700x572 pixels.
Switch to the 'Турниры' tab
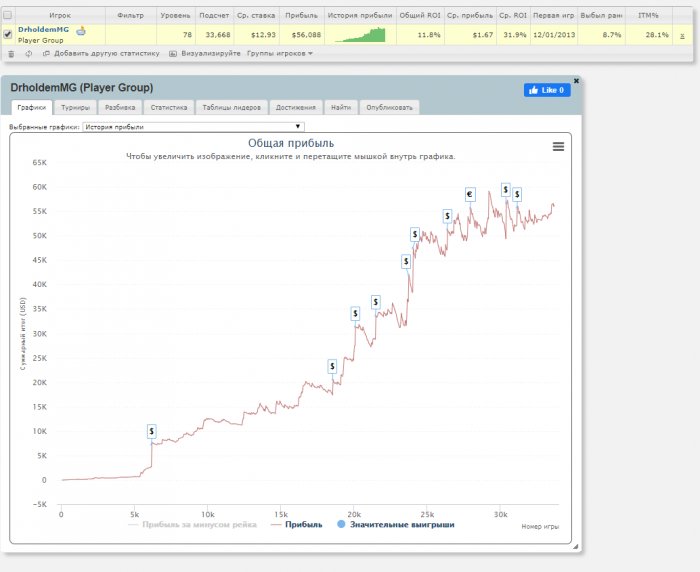[x=74, y=107]
